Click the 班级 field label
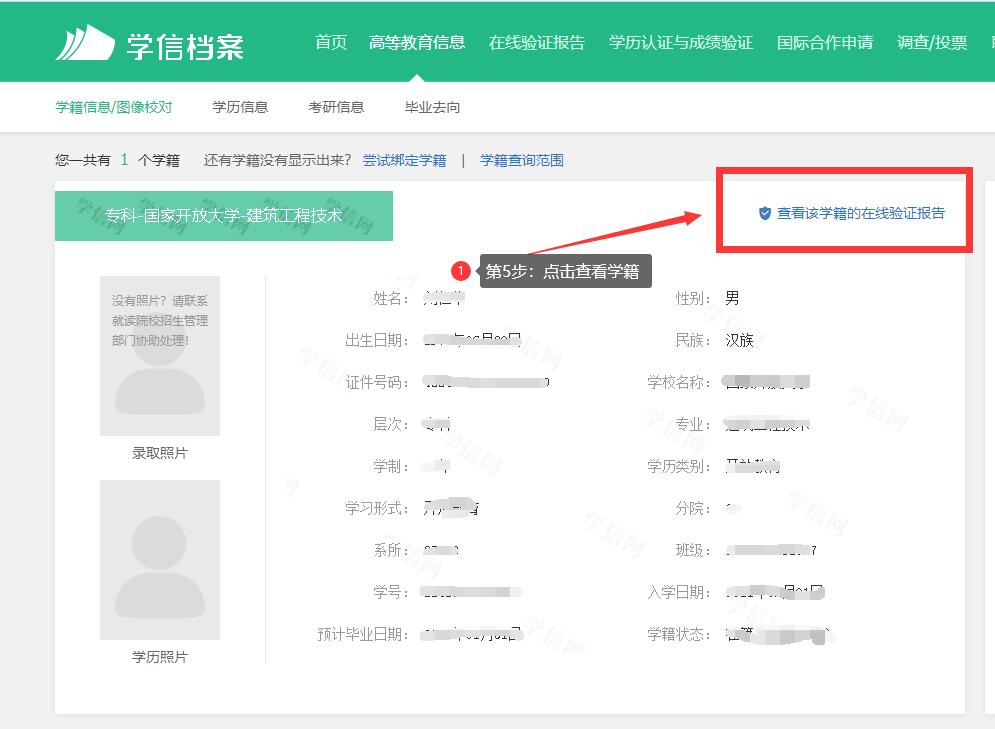995x729 pixels. point(693,550)
